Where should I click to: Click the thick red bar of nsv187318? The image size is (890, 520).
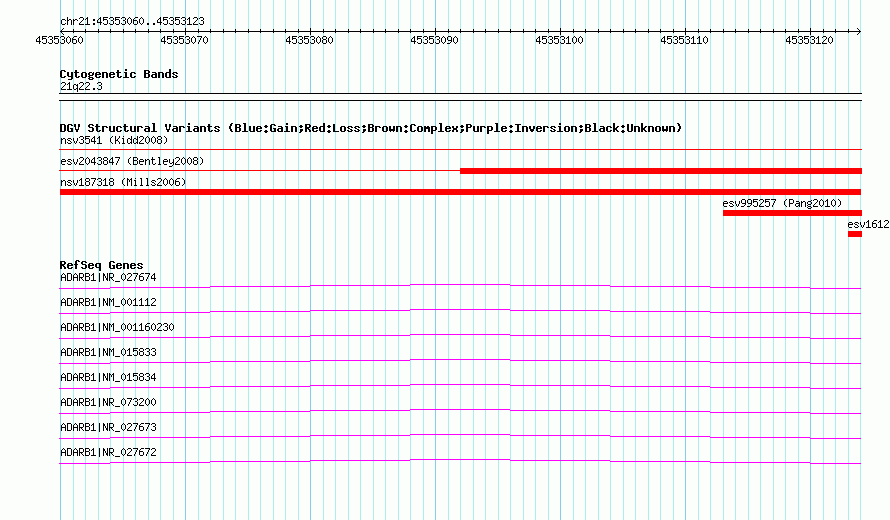[x=460, y=192]
